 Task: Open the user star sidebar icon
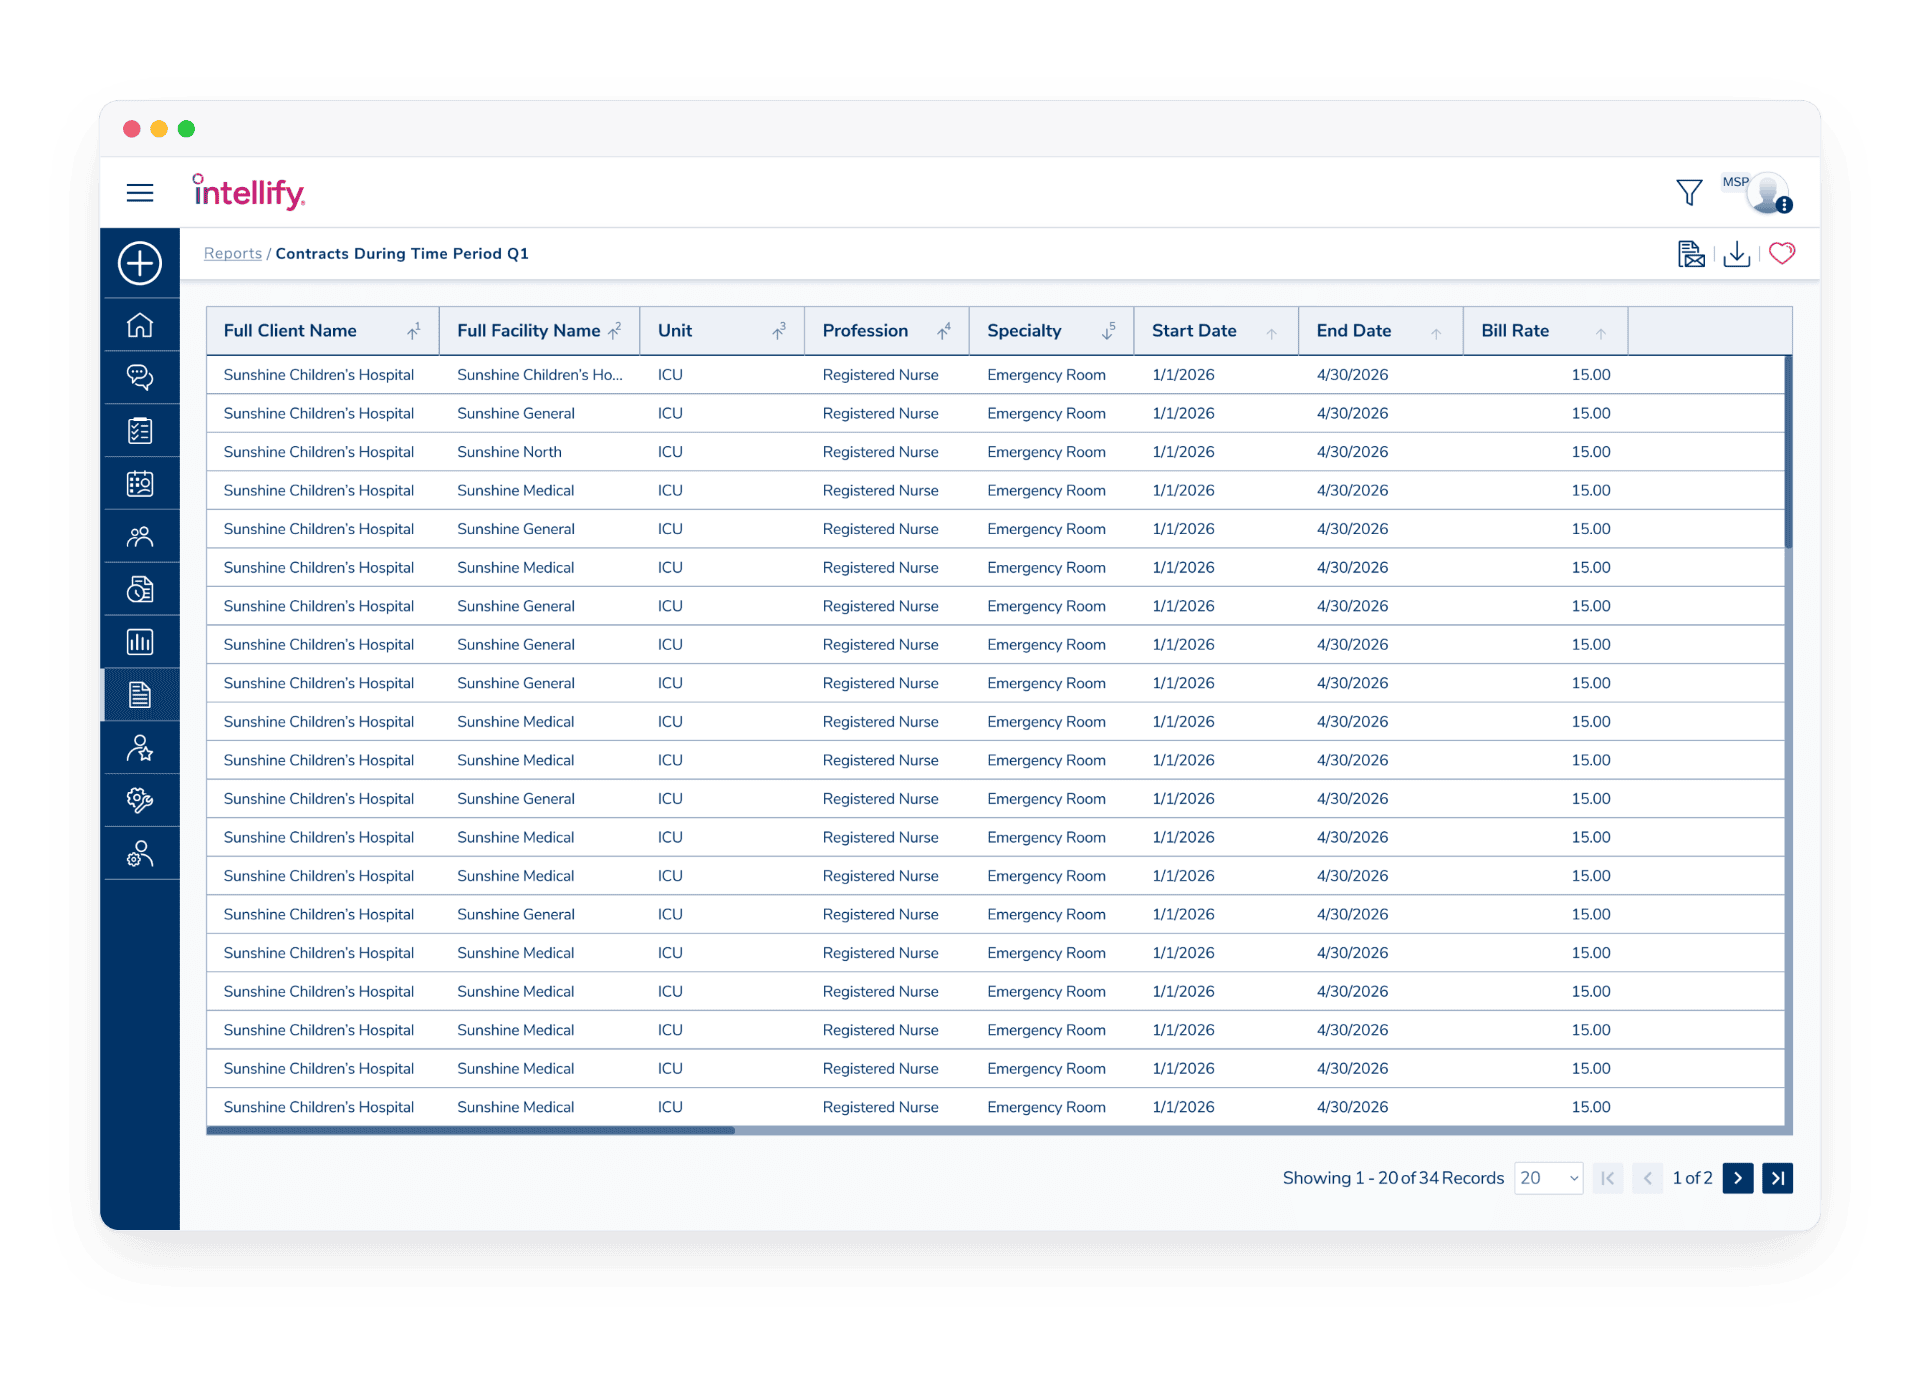point(140,748)
